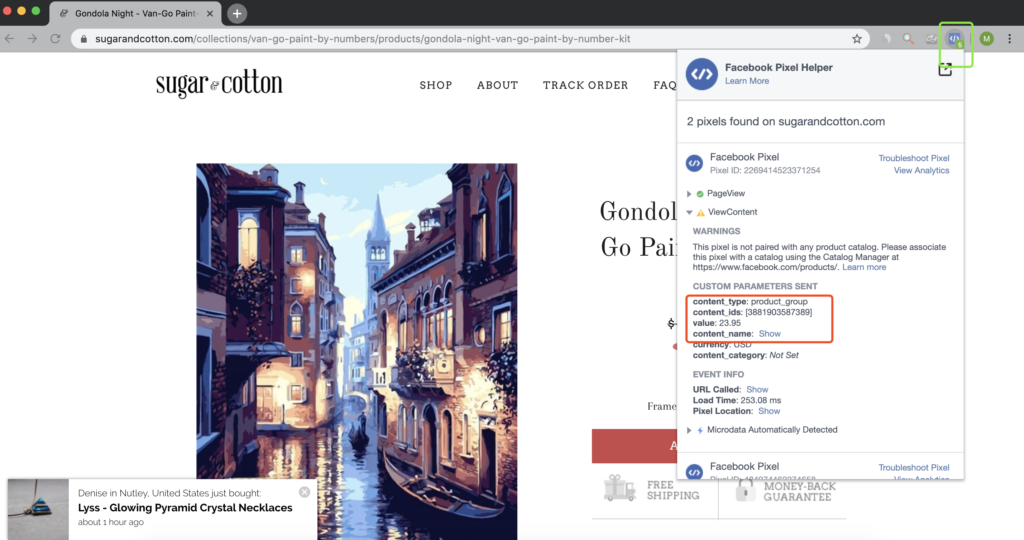Click the Facebook Pixel Helper logo
Screen dimensions: 1024x540
tap(701, 74)
